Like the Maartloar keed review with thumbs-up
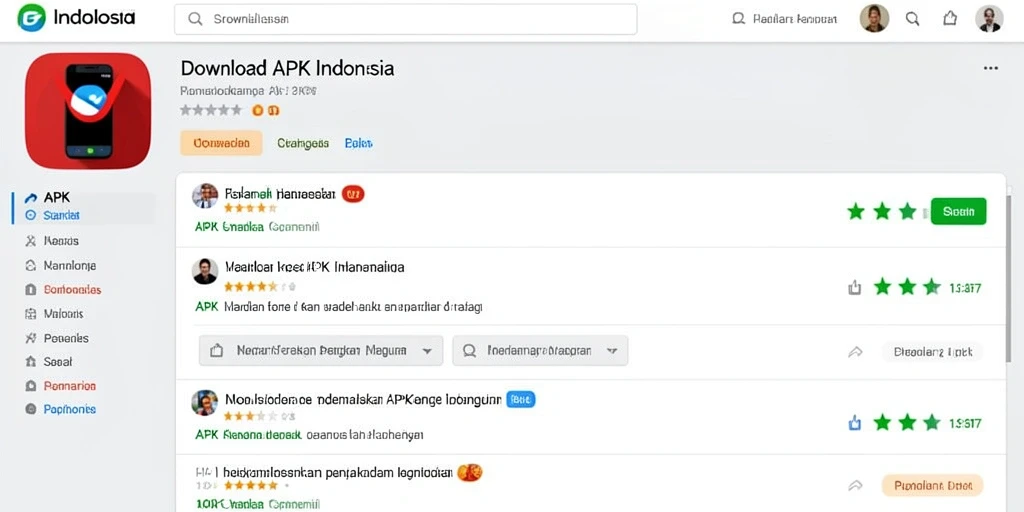Viewport: 1024px width, 512px height. coord(854,287)
